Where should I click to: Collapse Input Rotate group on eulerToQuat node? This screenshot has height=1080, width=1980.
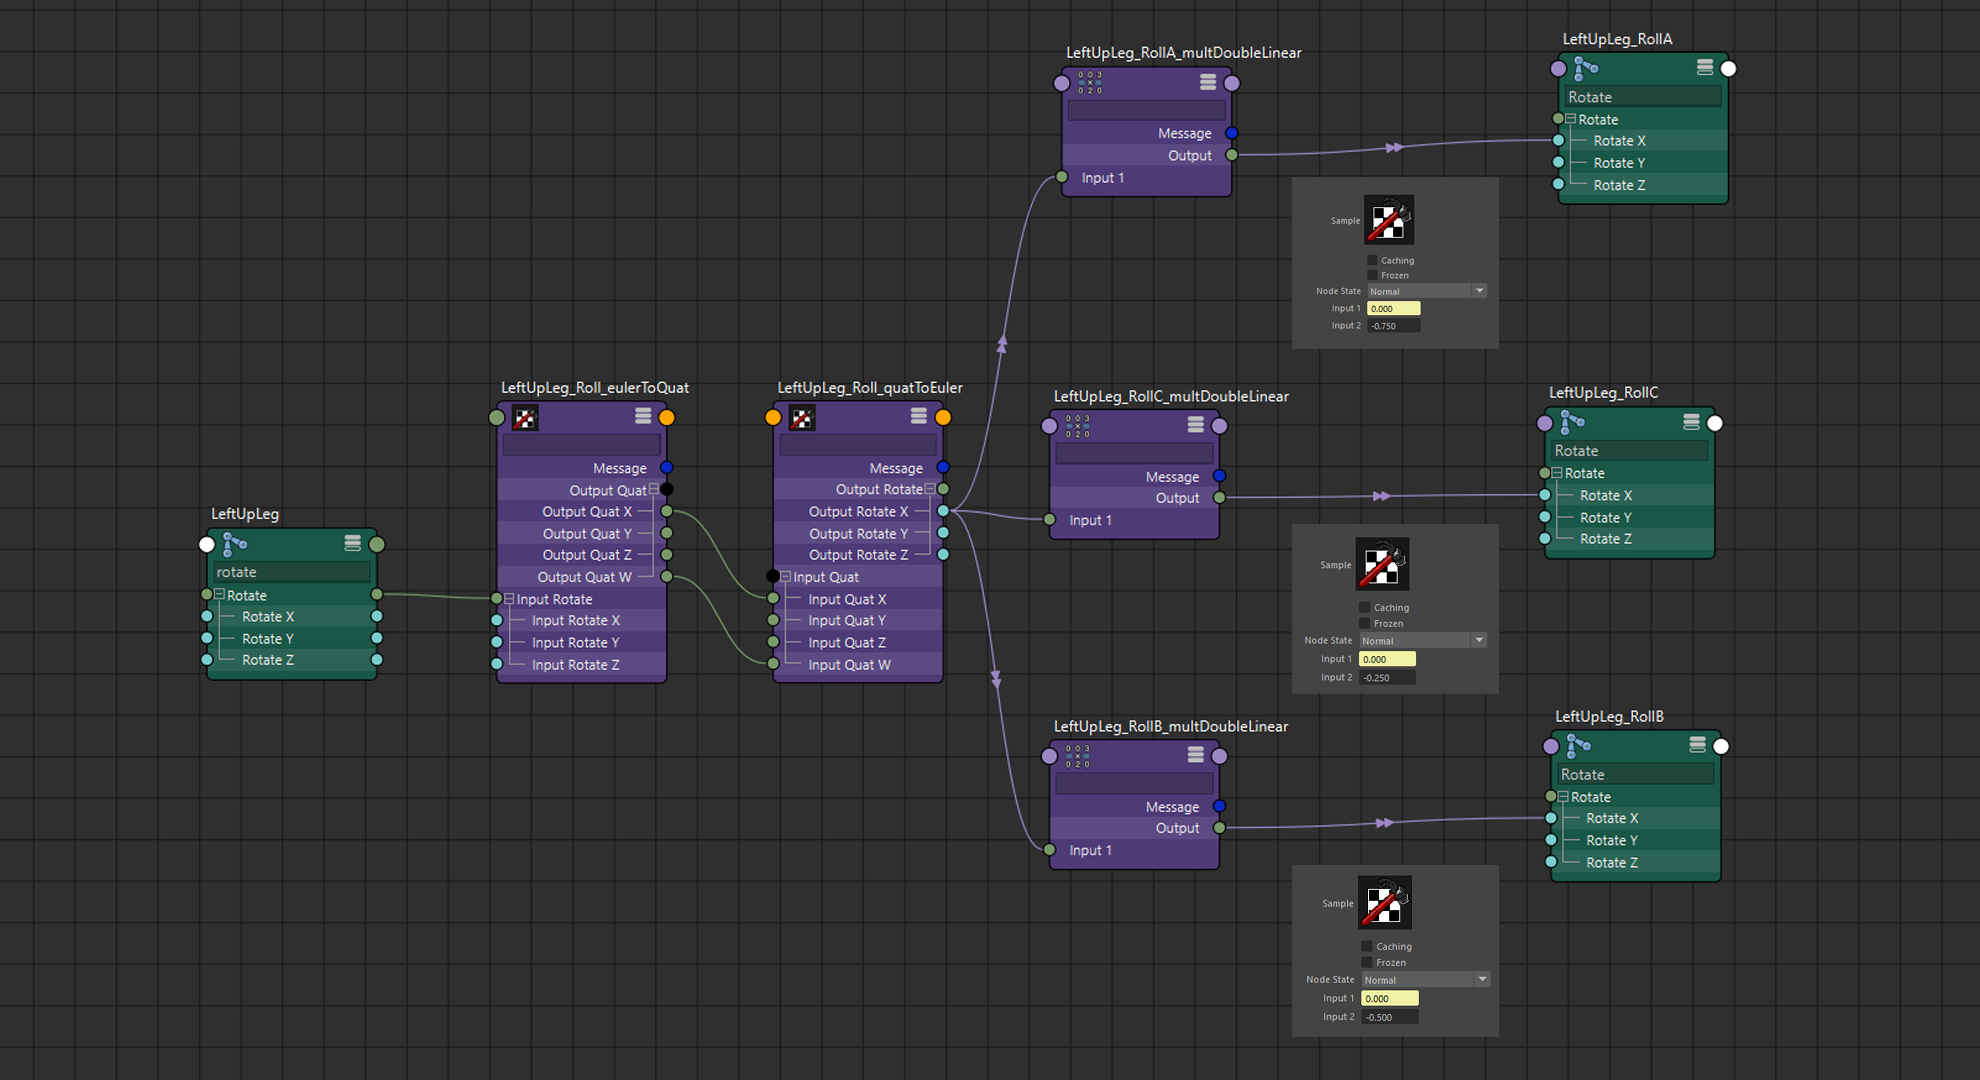(509, 599)
